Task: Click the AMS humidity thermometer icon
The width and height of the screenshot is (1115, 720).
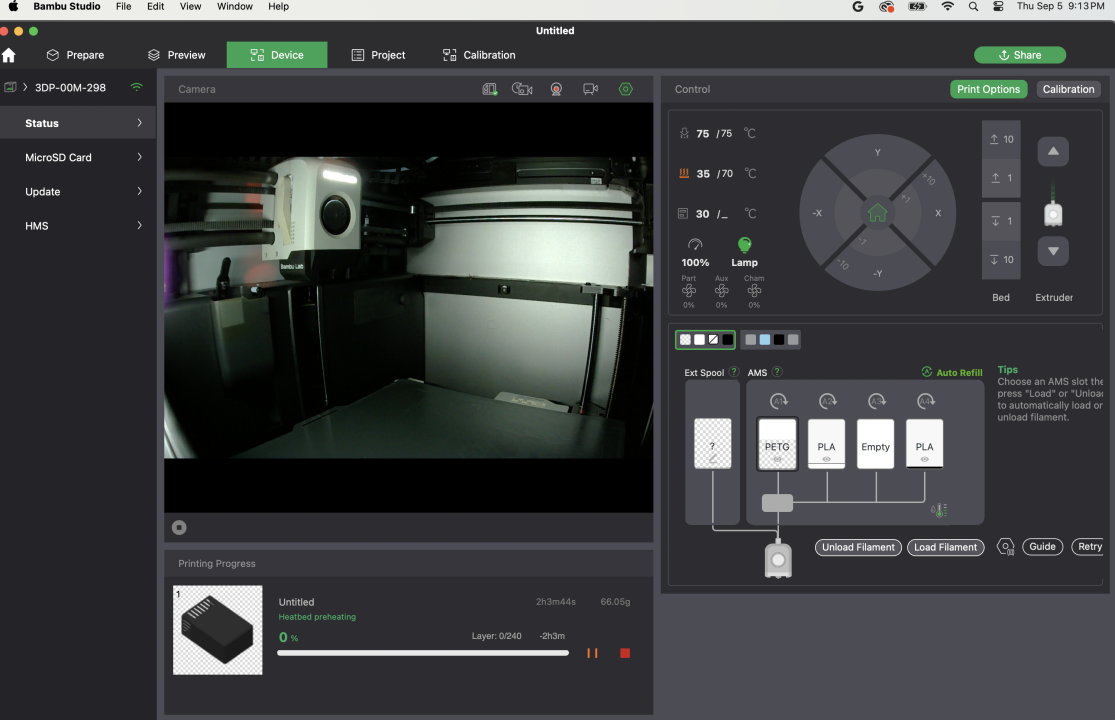Action: click(x=939, y=510)
